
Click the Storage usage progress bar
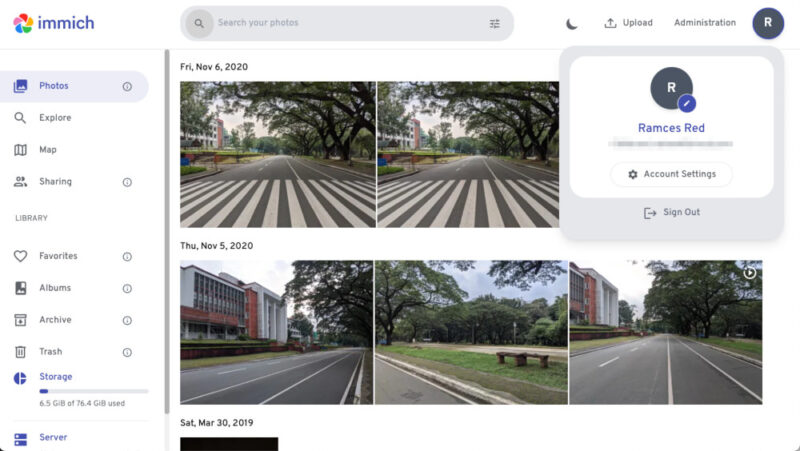pyautogui.click(x=94, y=391)
